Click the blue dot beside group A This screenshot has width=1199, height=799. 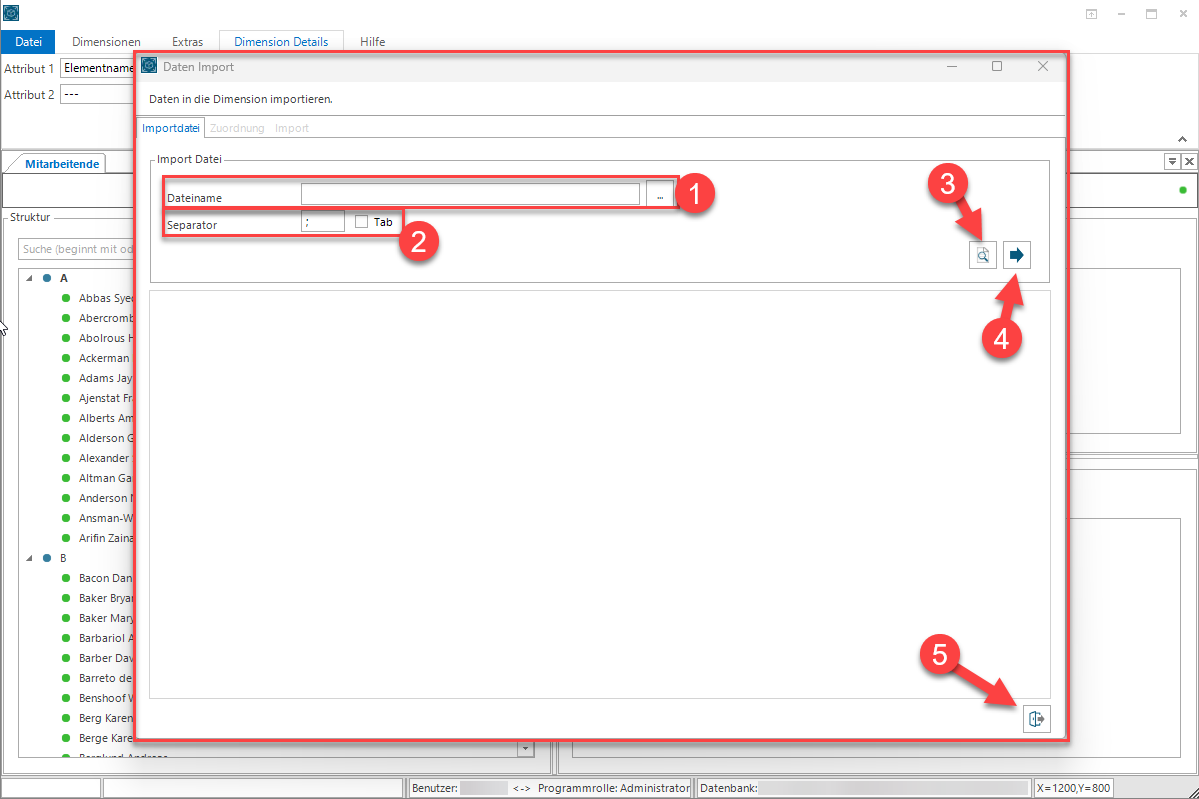click(47, 278)
